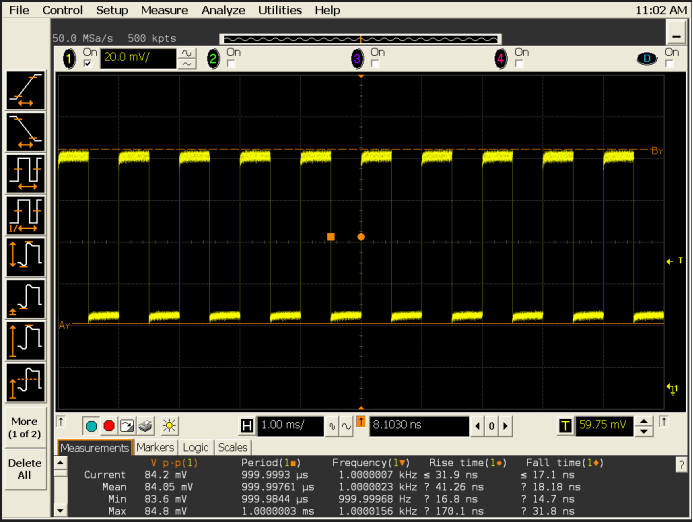Click the minimize dash button at top right
The width and height of the screenshot is (693, 522).
point(676,32)
